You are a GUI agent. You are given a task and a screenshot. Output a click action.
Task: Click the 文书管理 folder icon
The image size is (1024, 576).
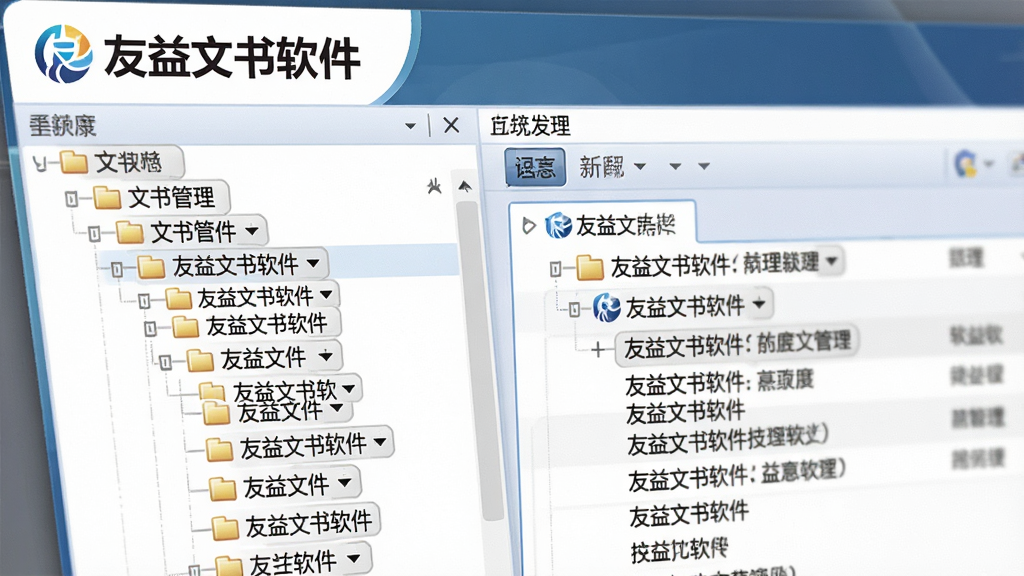106,197
